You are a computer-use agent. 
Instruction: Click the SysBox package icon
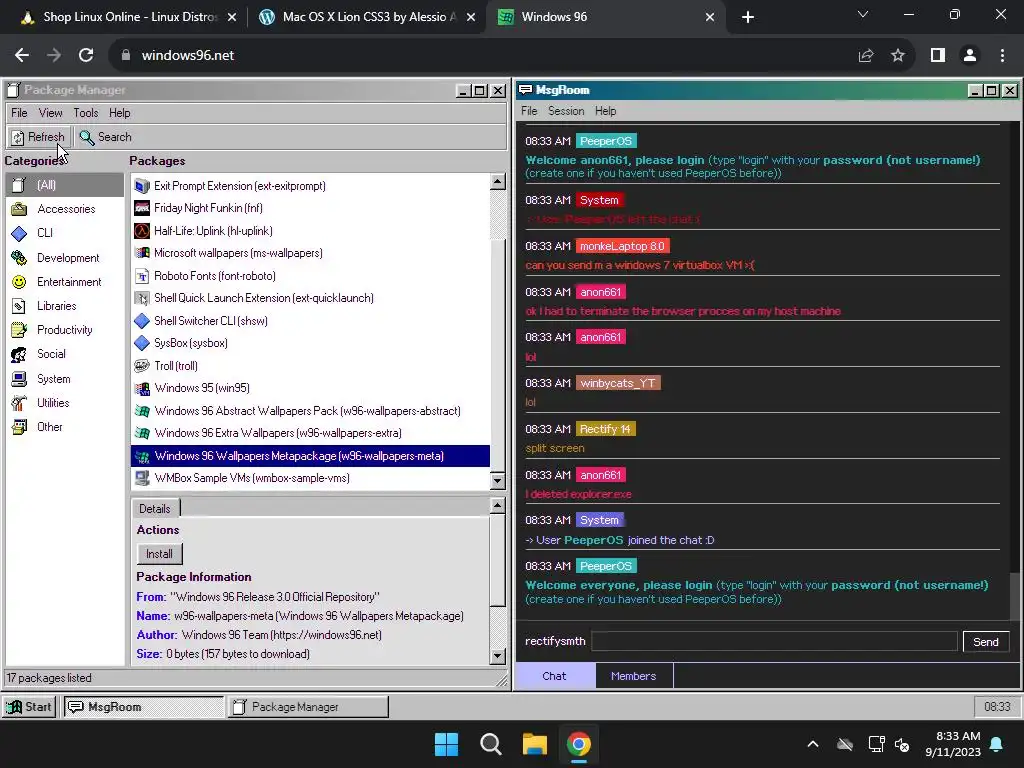click(x=142, y=344)
